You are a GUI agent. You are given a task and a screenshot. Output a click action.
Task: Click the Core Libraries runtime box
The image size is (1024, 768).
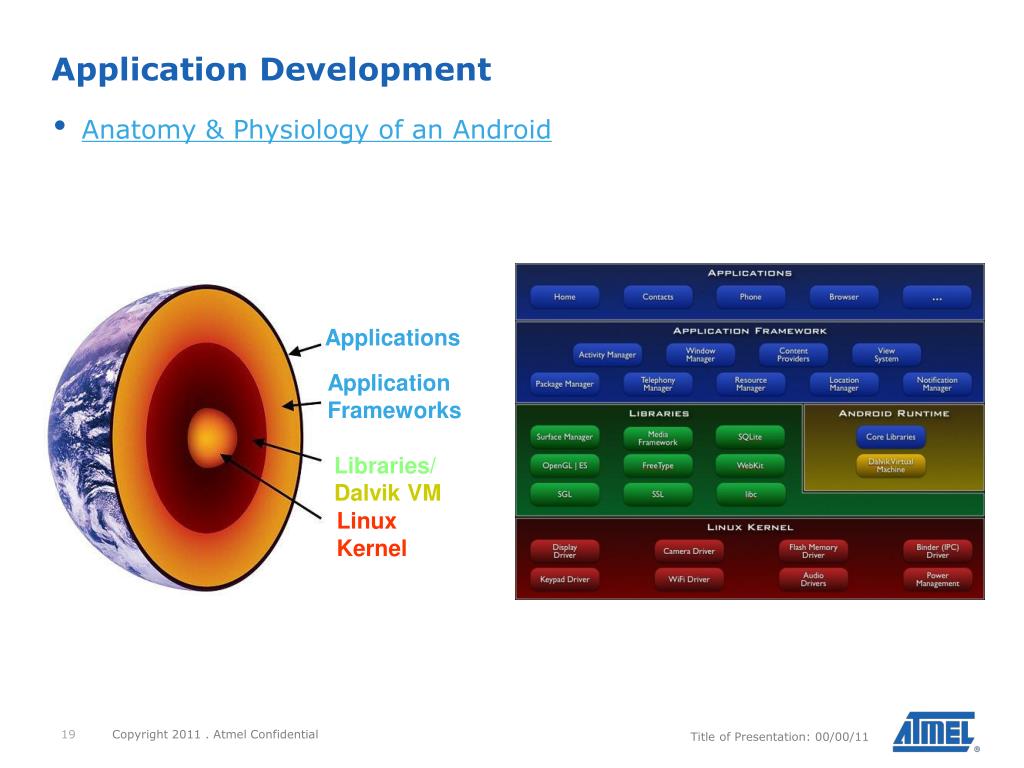(891, 438)
